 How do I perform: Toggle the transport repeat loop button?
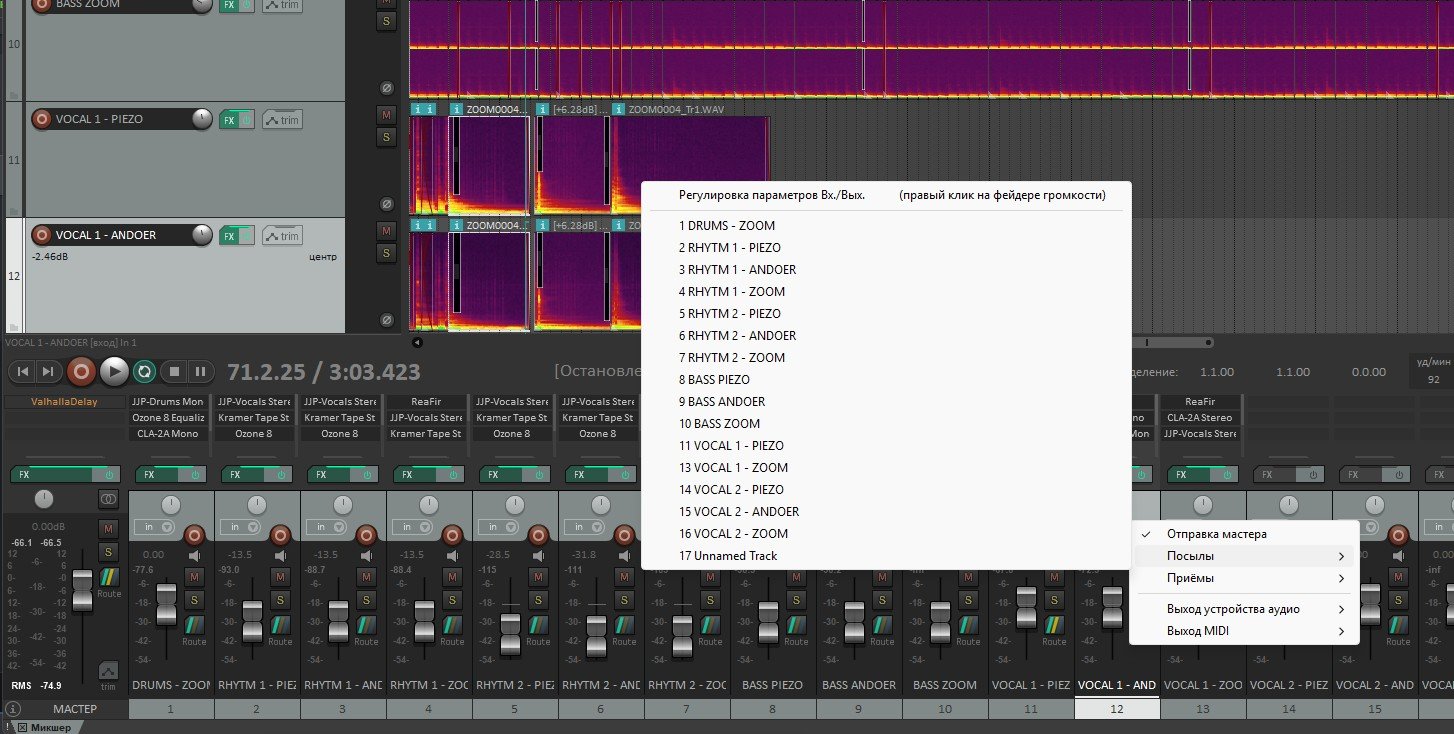tap(144, 372)
